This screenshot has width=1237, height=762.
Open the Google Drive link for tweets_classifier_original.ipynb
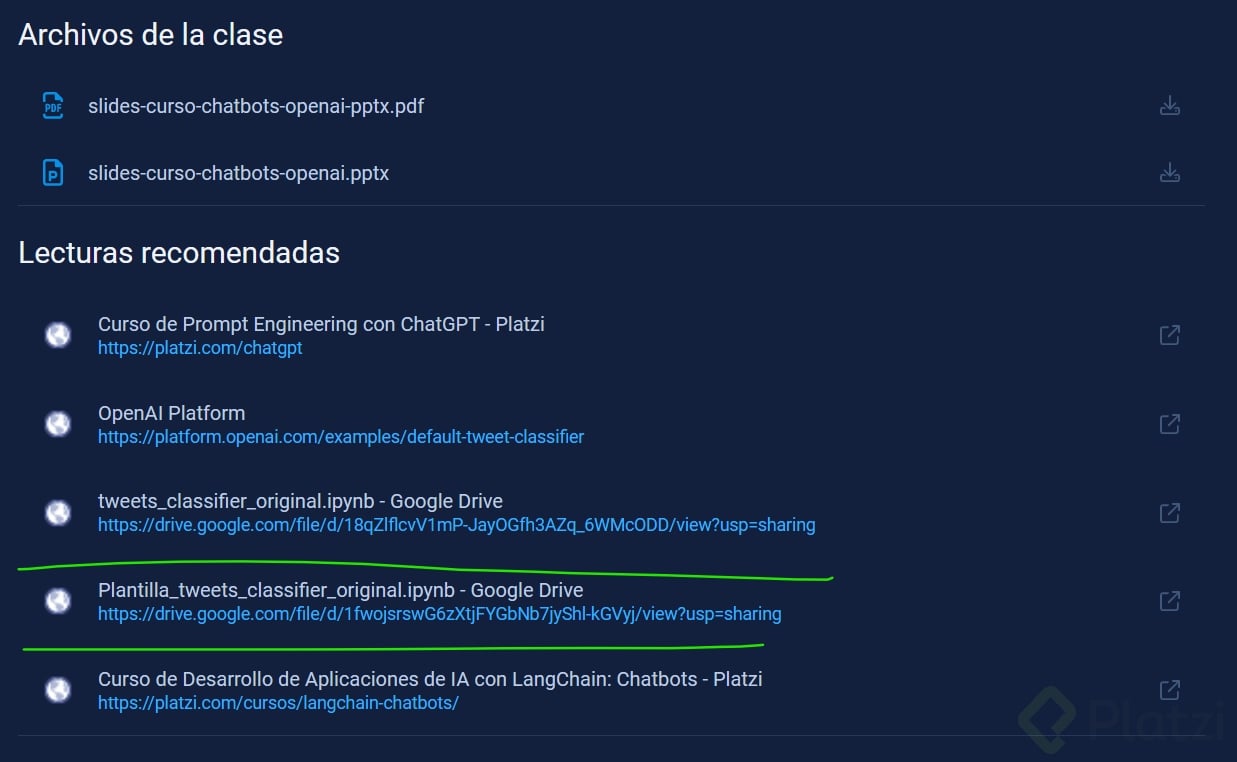click(456, 525)
